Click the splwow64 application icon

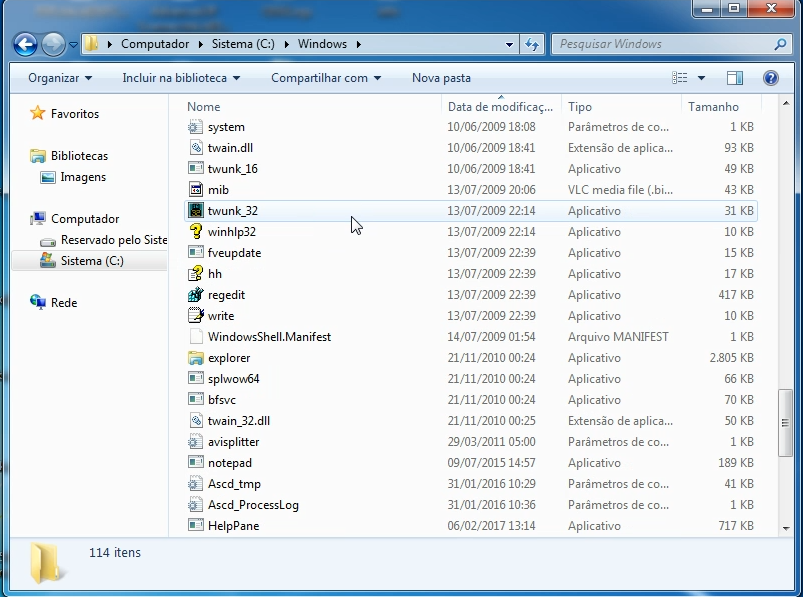(196, 378)
